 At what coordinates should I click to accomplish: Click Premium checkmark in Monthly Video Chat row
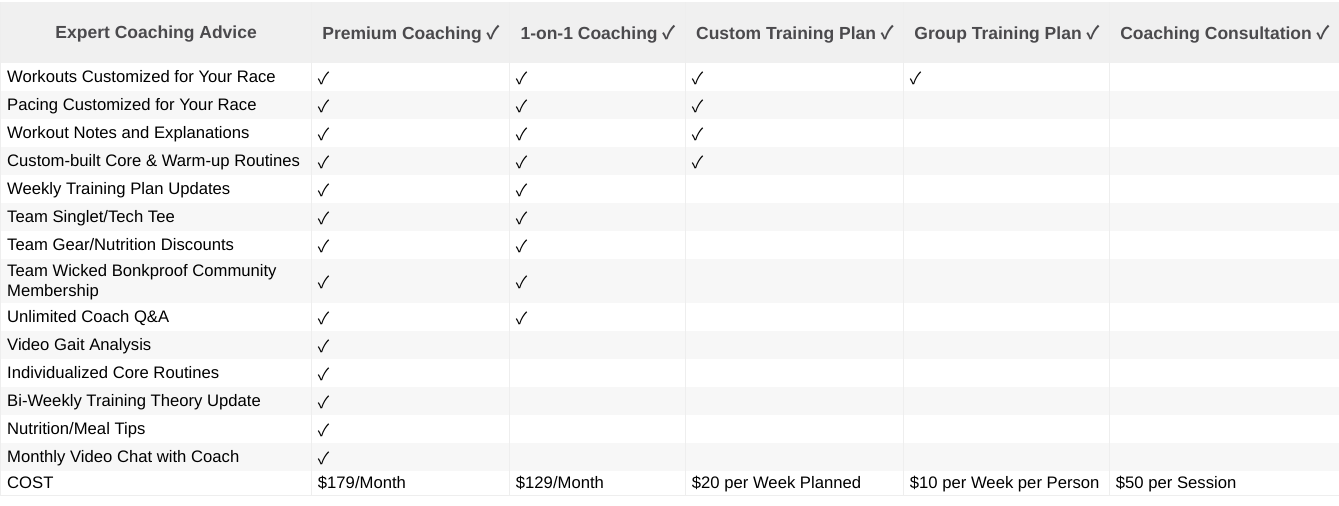(x=324, y=458)
